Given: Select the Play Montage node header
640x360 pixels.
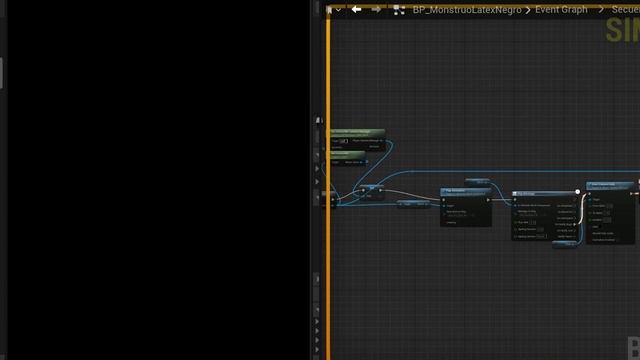Looking at the screenshot, I should click(544, 193).
